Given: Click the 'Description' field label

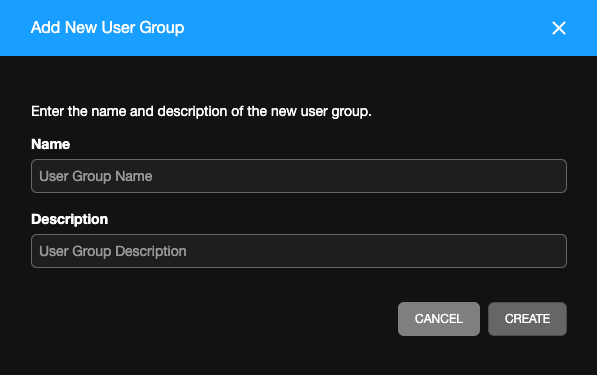Looking at the screenshot, I should (x=70, y=219).
